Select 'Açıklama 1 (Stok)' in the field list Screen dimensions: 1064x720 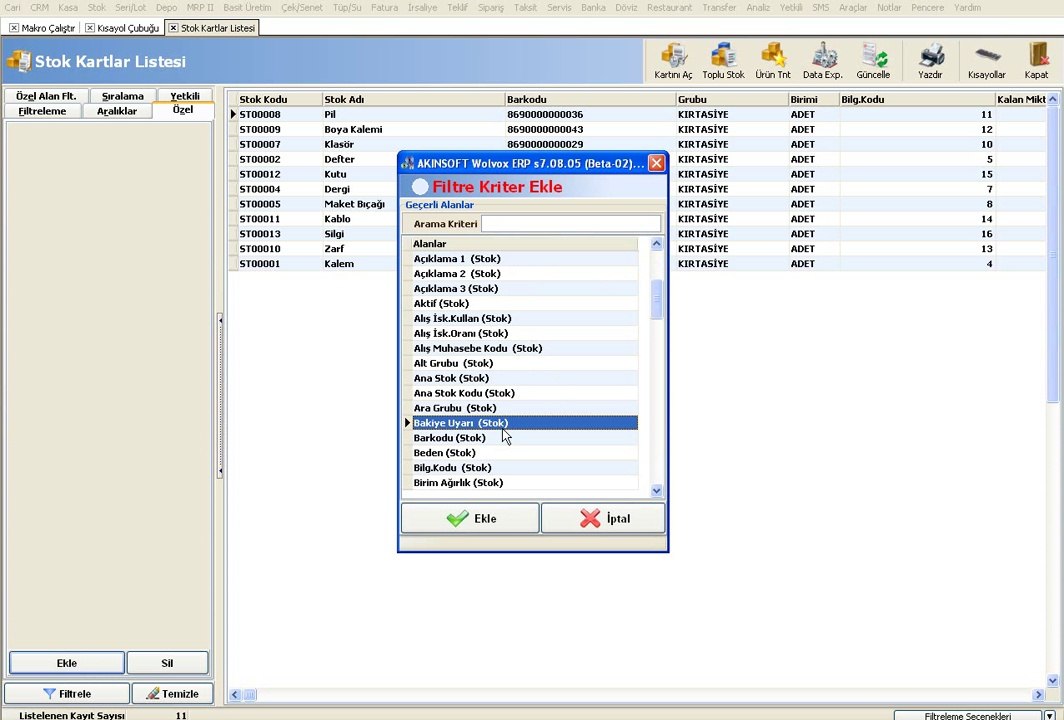tap(525, 259)
